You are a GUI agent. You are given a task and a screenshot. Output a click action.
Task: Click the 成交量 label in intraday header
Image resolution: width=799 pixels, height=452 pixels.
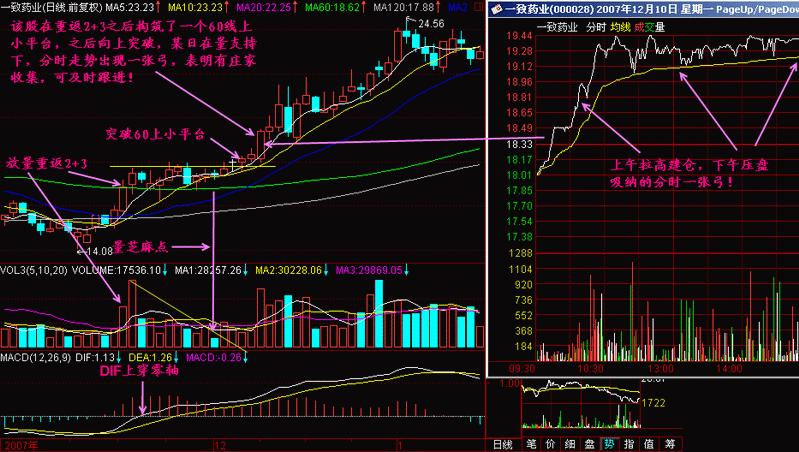tap(650, 28)
